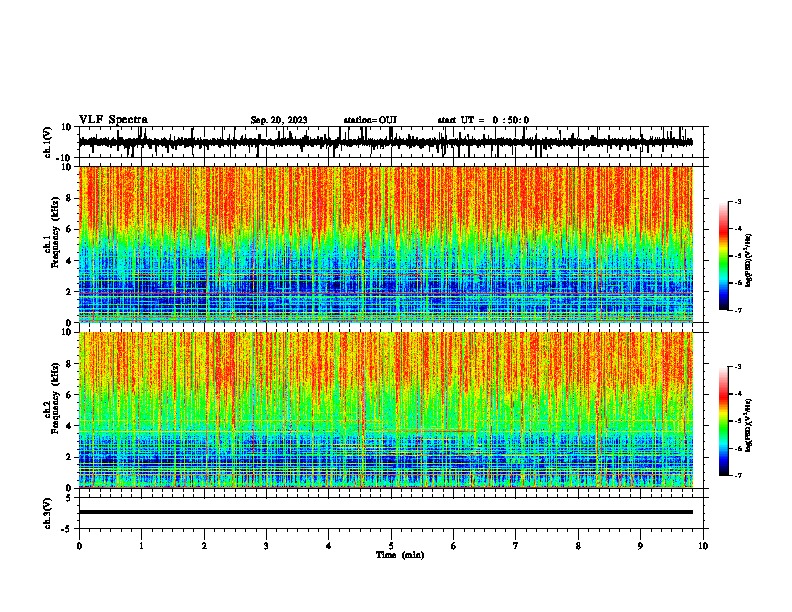
Task: Click the "3" tick on the time axis
Action: (x=266, y=546)
